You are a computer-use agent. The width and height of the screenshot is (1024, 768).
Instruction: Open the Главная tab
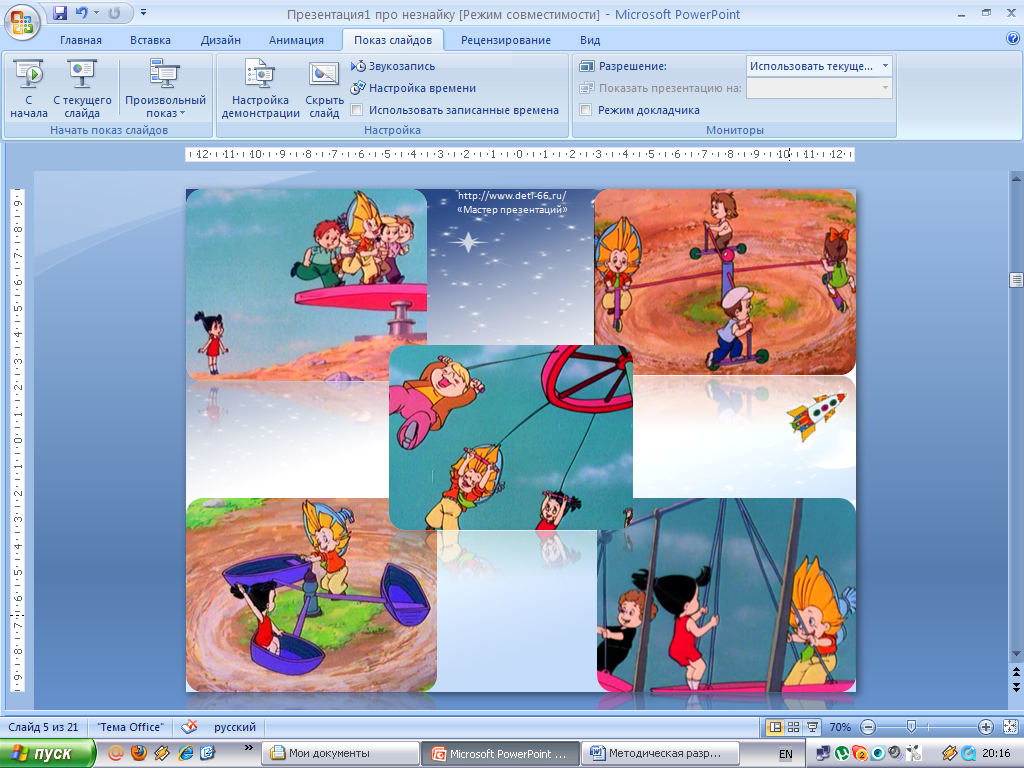[x=81, y=40]
